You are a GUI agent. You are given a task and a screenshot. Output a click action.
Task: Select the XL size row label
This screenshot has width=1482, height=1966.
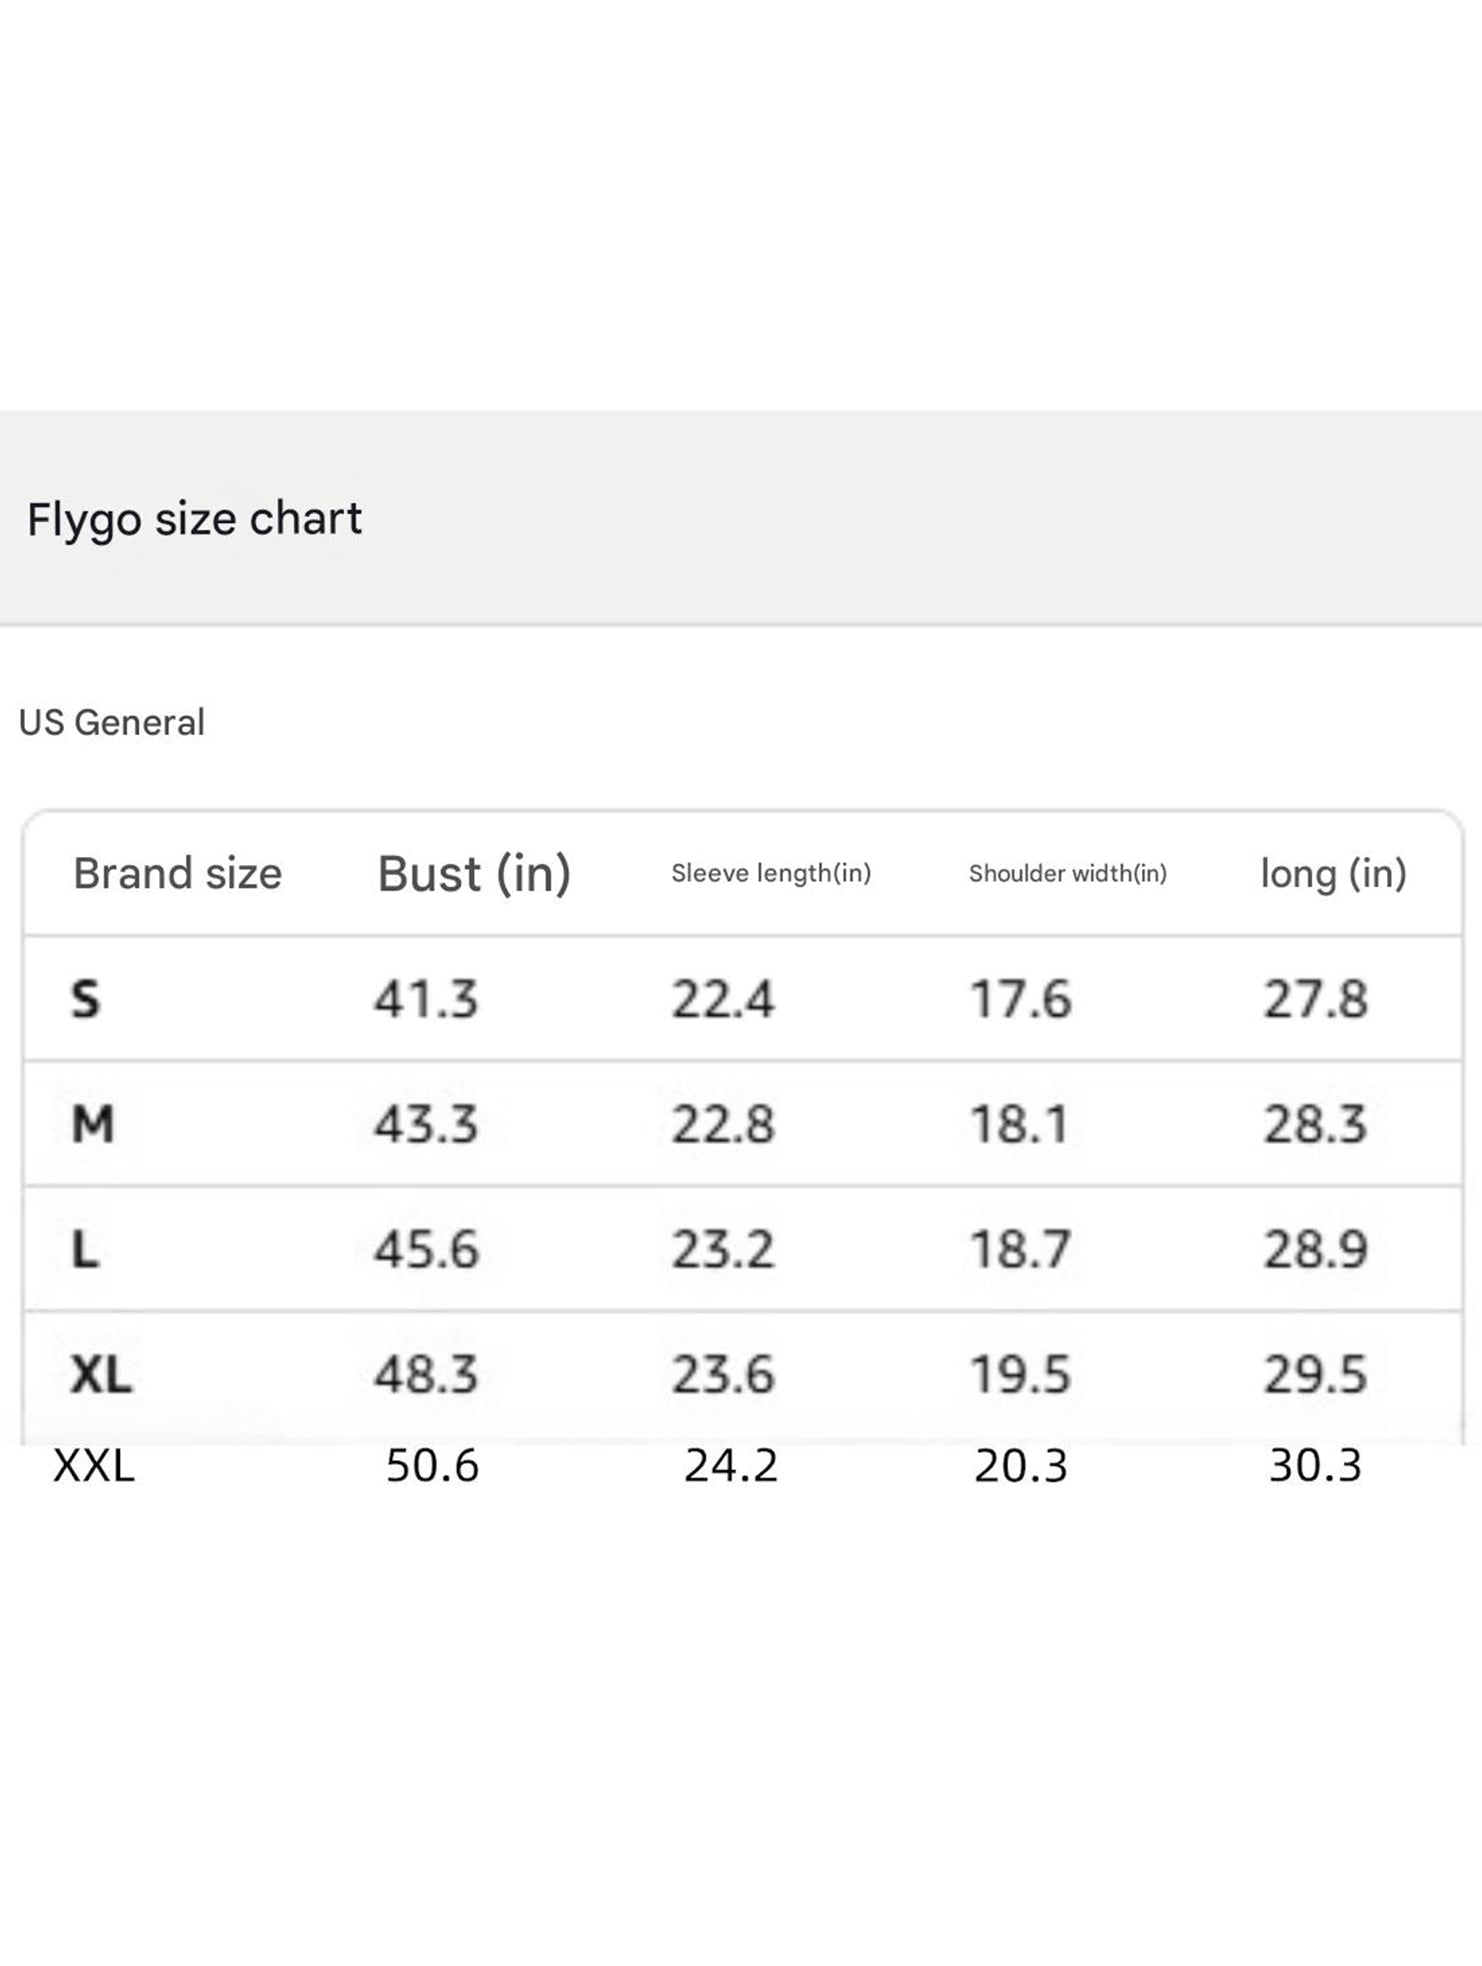101,1374
